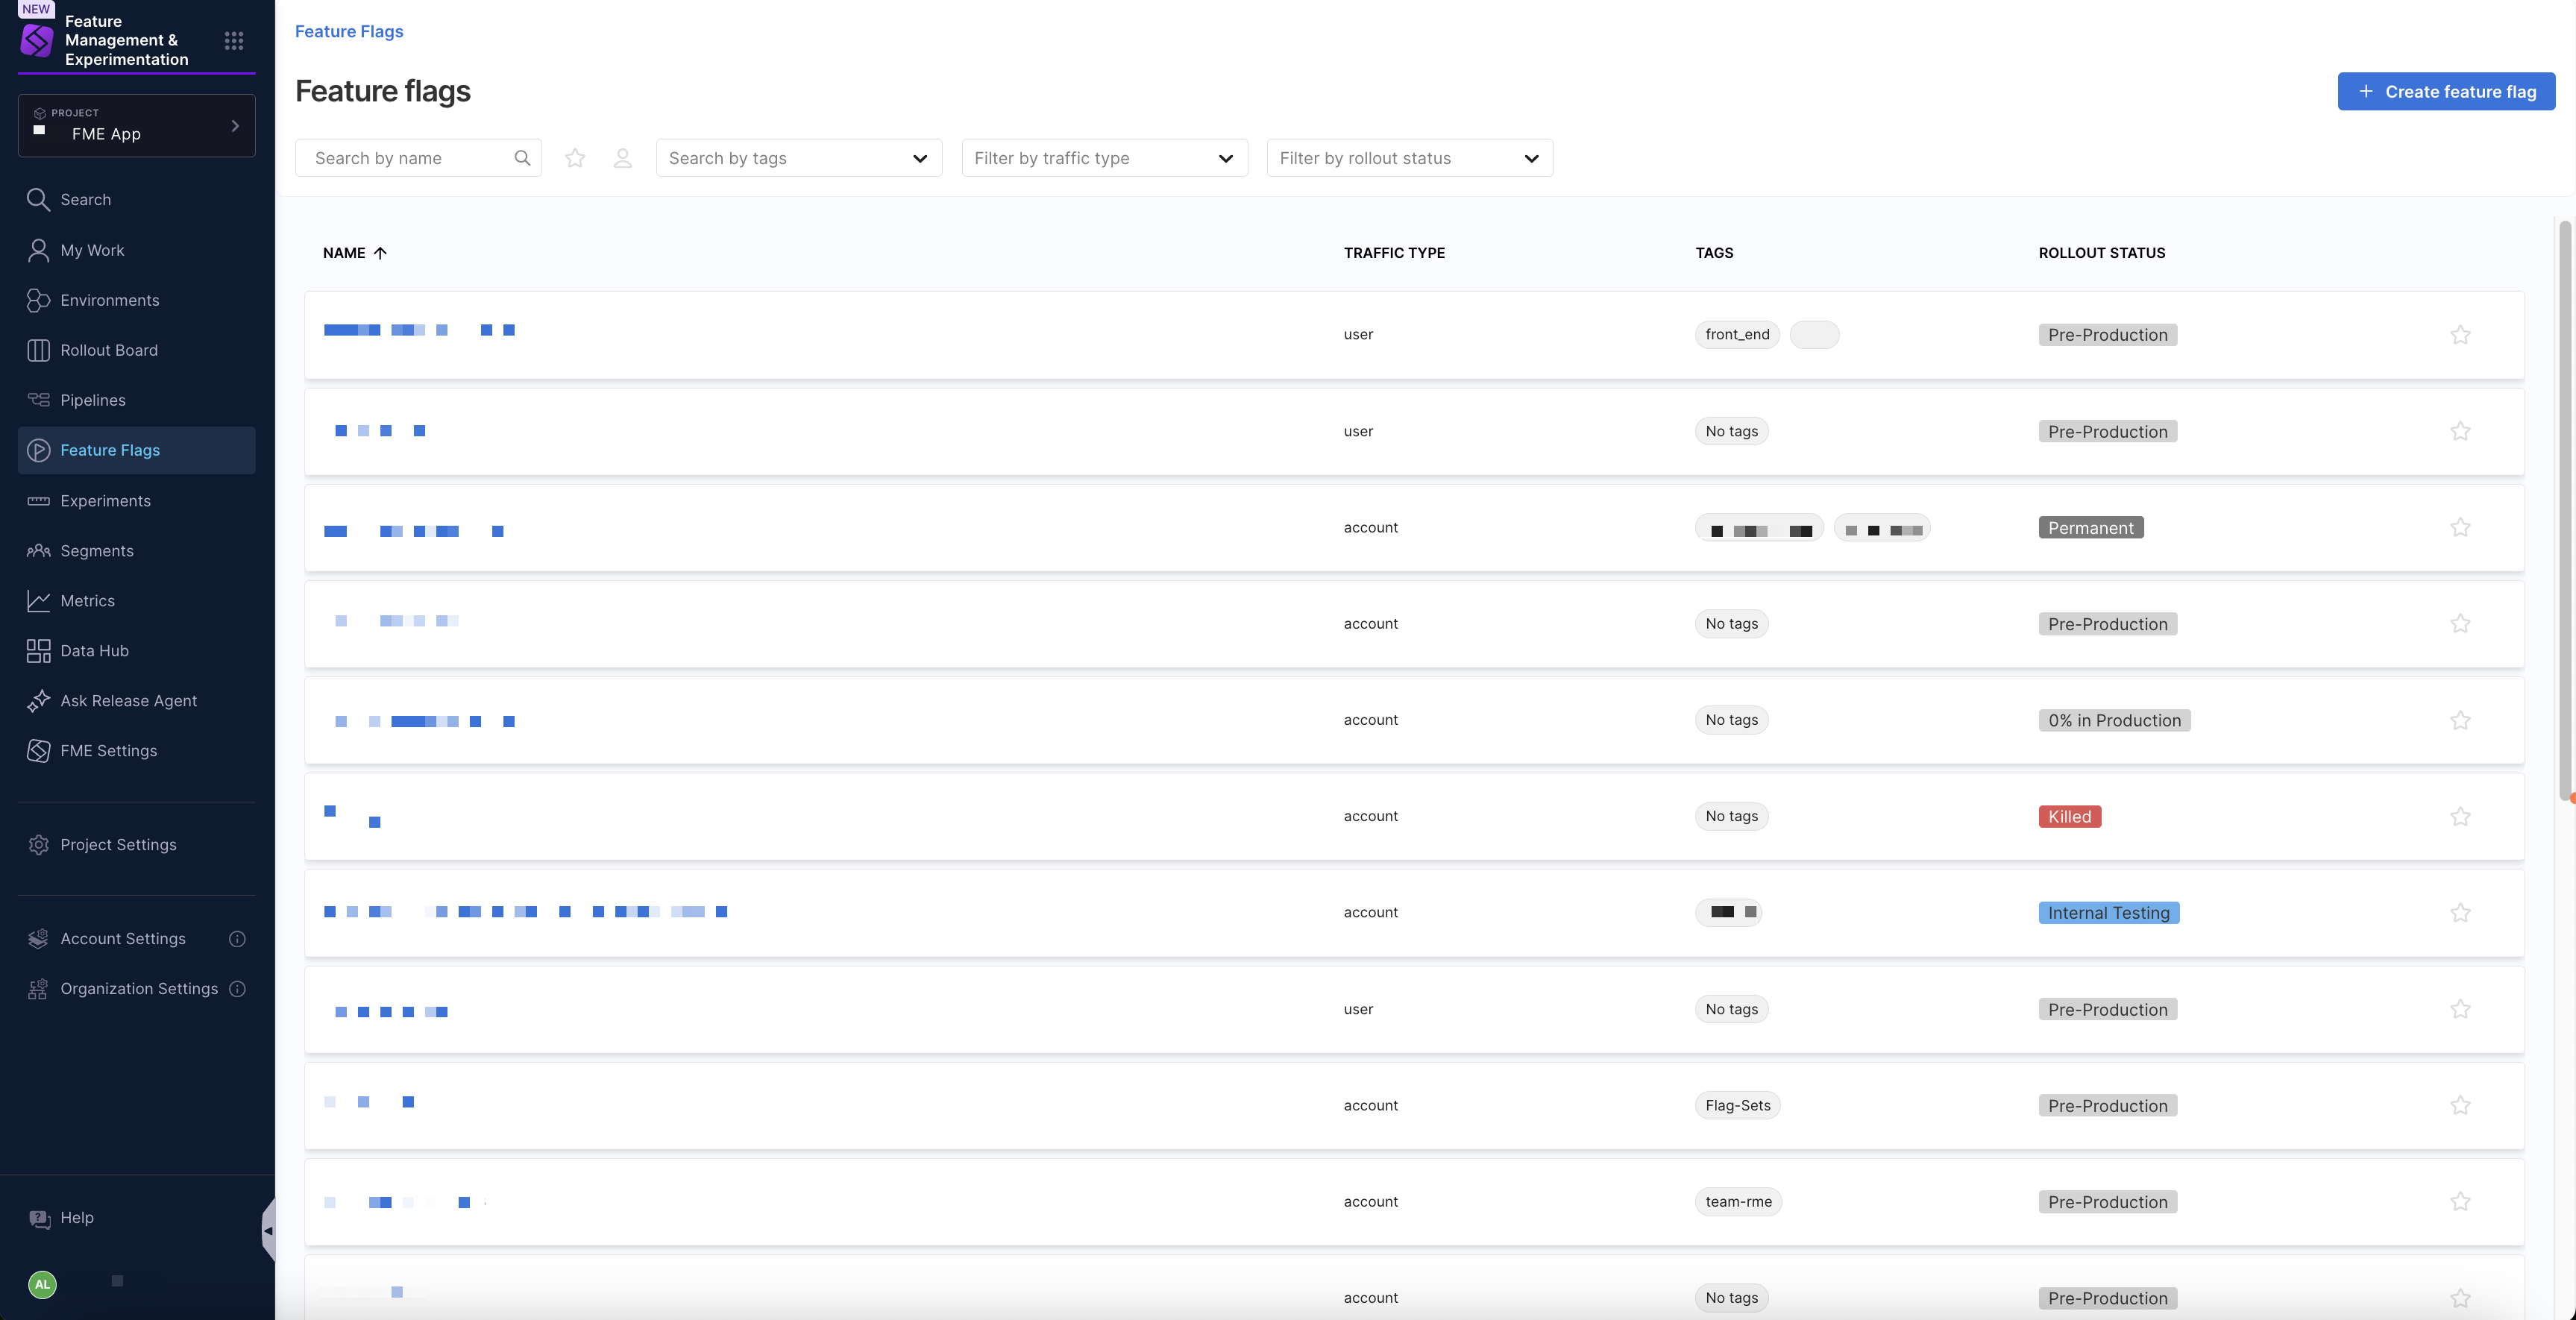Open the Filter by rollout status dropdown
Viewport: 2576px width, 1320px height.
1409,158
